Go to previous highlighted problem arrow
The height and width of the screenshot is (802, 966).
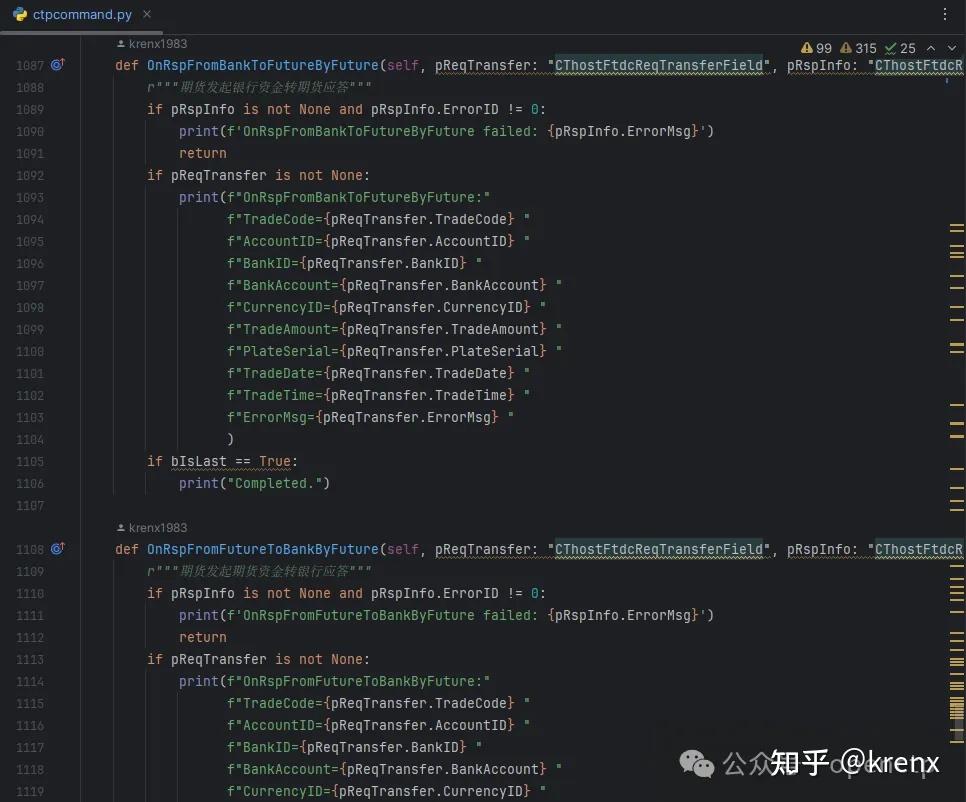pyautogui.click(x=931, y=48)
